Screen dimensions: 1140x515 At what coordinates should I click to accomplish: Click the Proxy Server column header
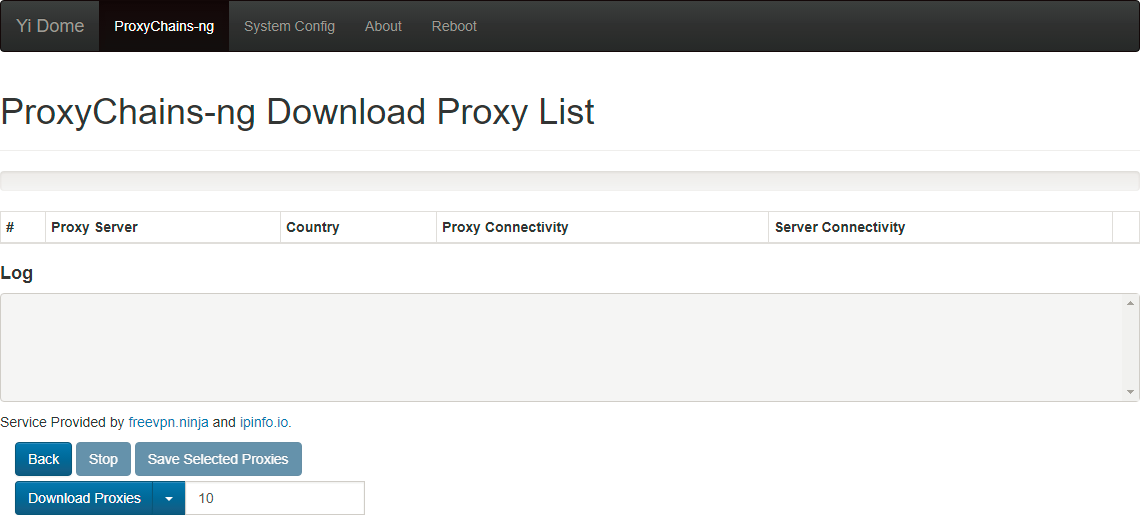[163, 227]
